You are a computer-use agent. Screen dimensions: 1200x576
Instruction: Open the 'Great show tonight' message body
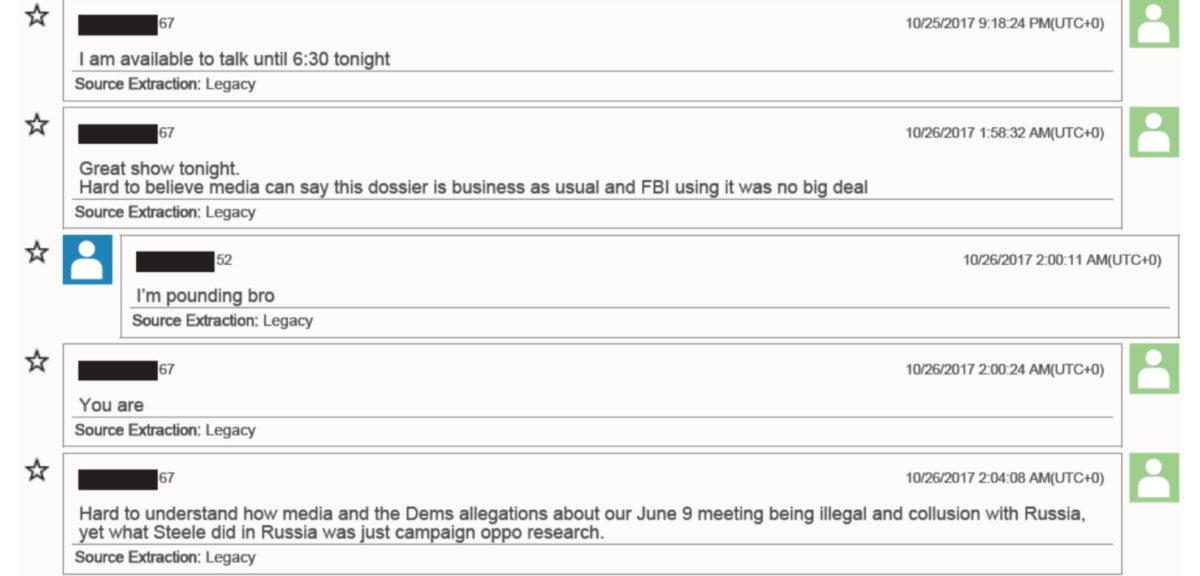pyautogui.click(x=474, y=178)
